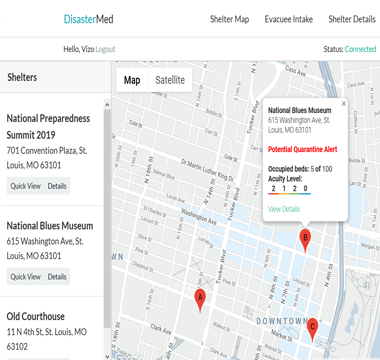Select Old Courthouse shelter name
380x360 pixels.
tap(36, 316)
